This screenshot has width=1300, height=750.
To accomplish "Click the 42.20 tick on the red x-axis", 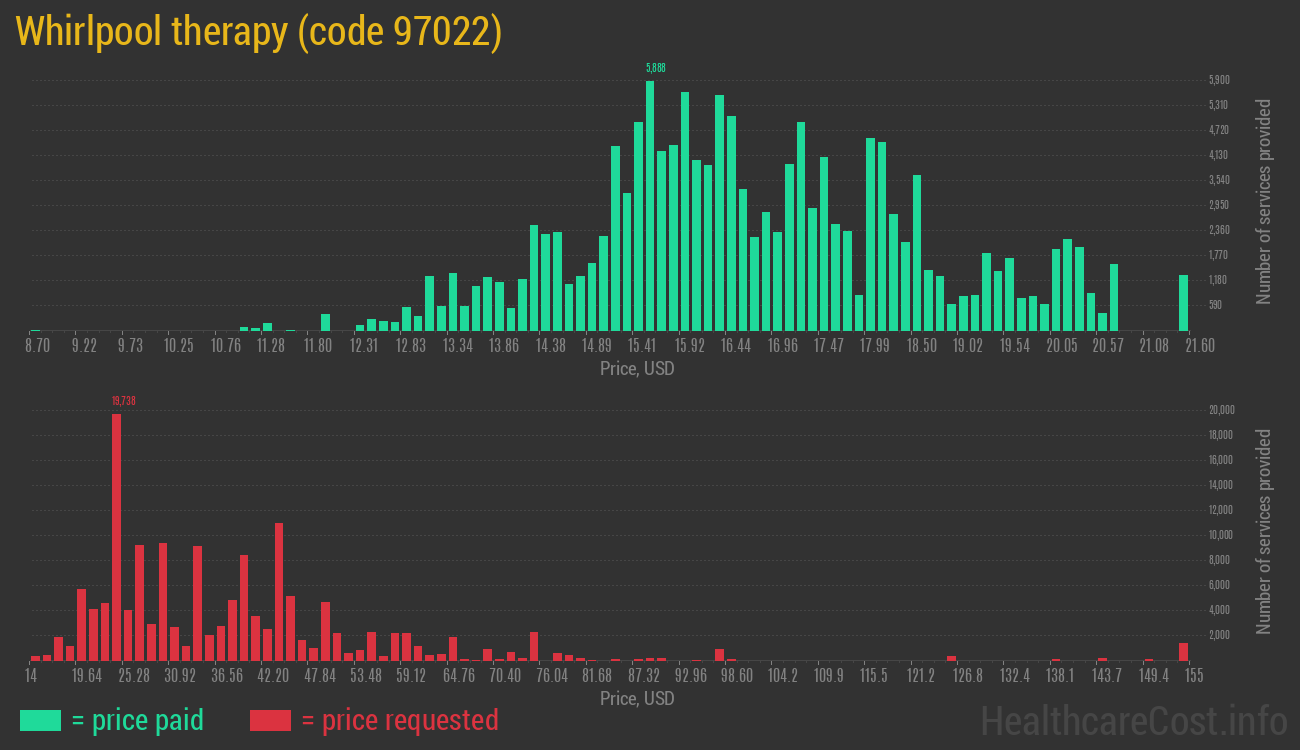I will click(x=273, y=676).
